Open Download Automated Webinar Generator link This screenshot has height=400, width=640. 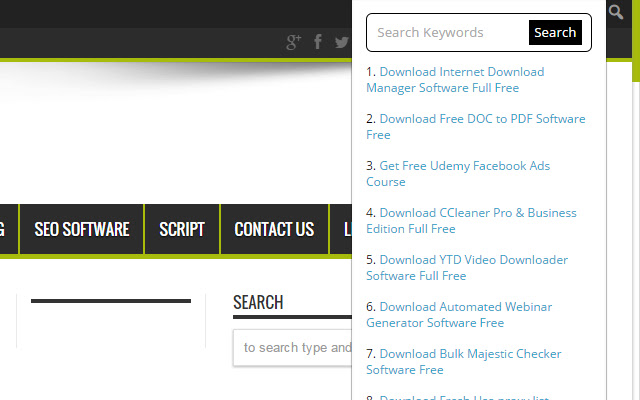[459, 314]
